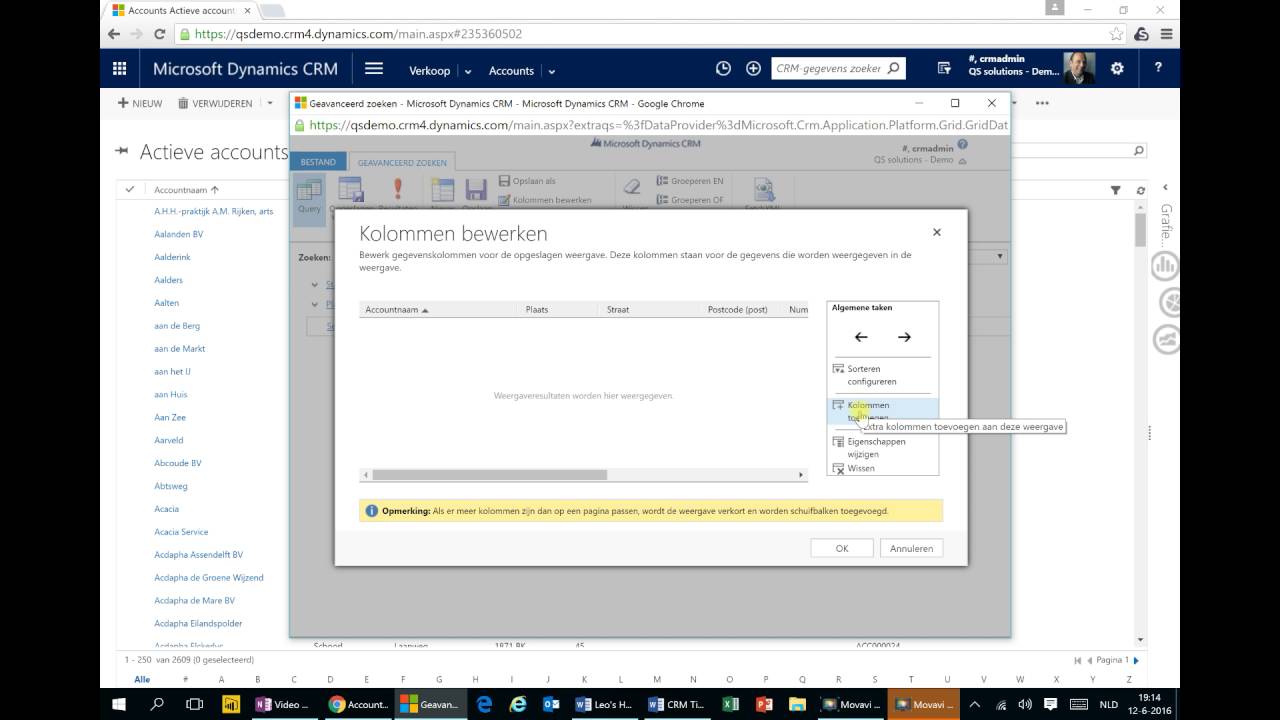Pin the Actieve accounts view

click(x=123, y=151)
